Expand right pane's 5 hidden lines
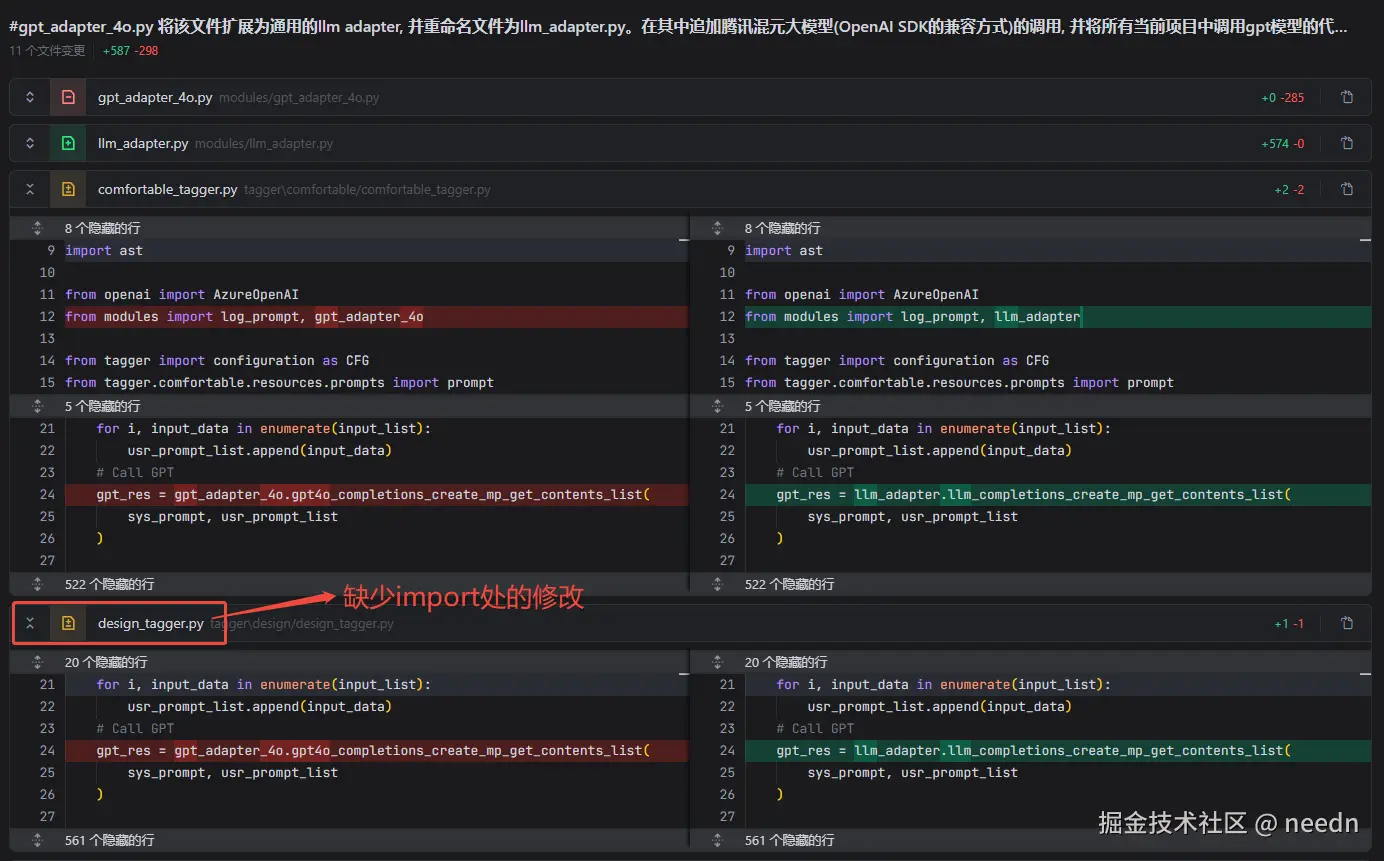 tap(717, 406)
